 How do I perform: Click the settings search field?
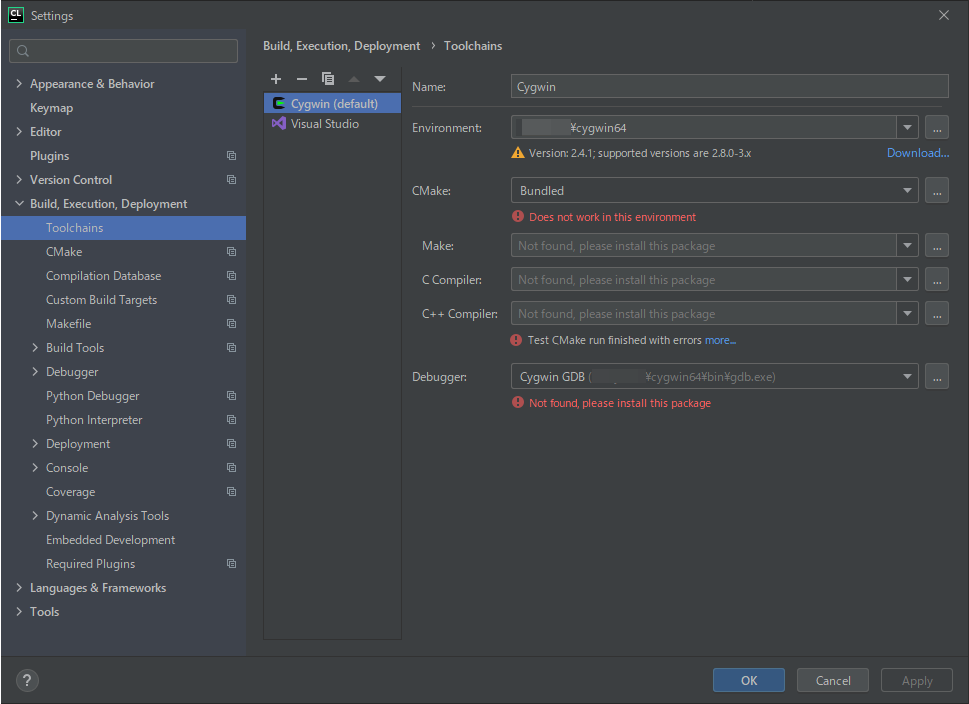pyautogui.click(x=124, y=51)
